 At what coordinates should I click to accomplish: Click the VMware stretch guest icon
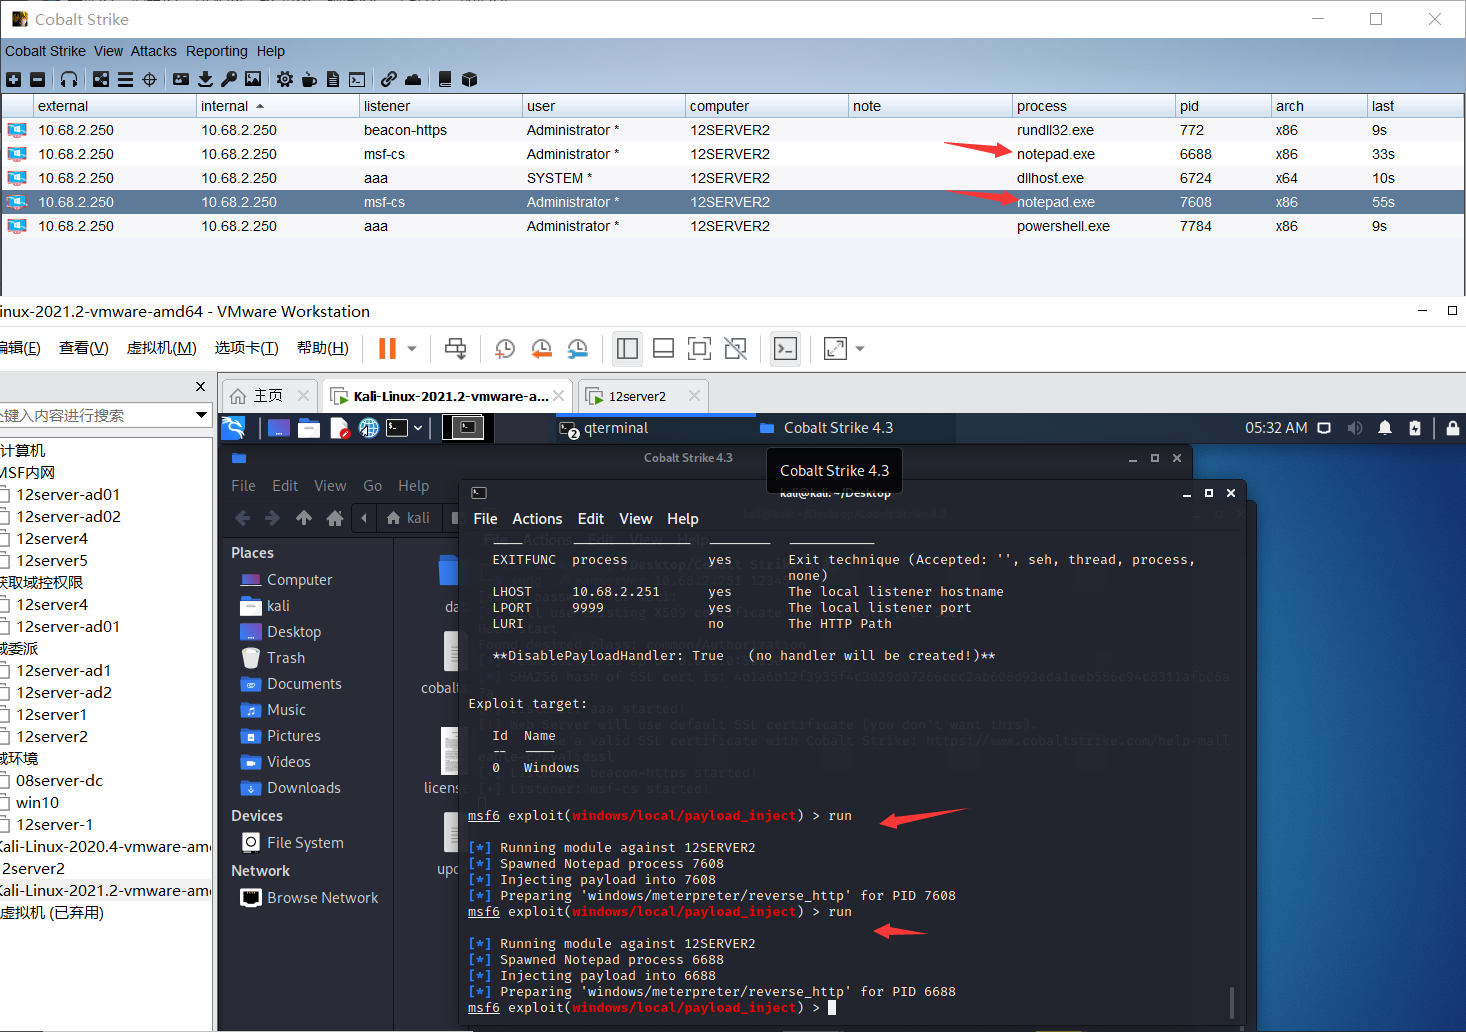coord(835,348)
